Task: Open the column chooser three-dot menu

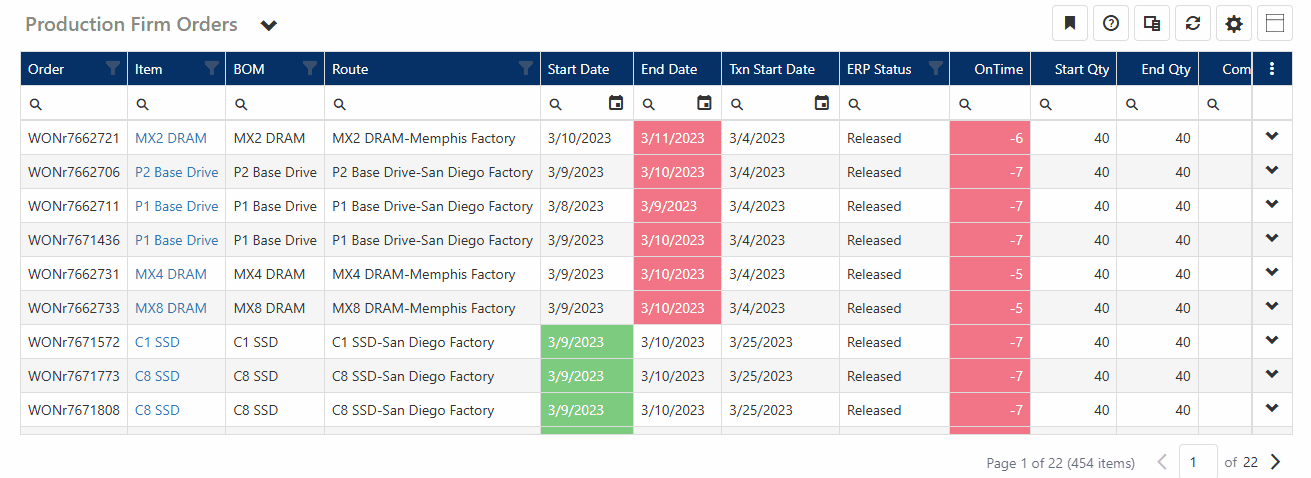Action: [1272, 69]
